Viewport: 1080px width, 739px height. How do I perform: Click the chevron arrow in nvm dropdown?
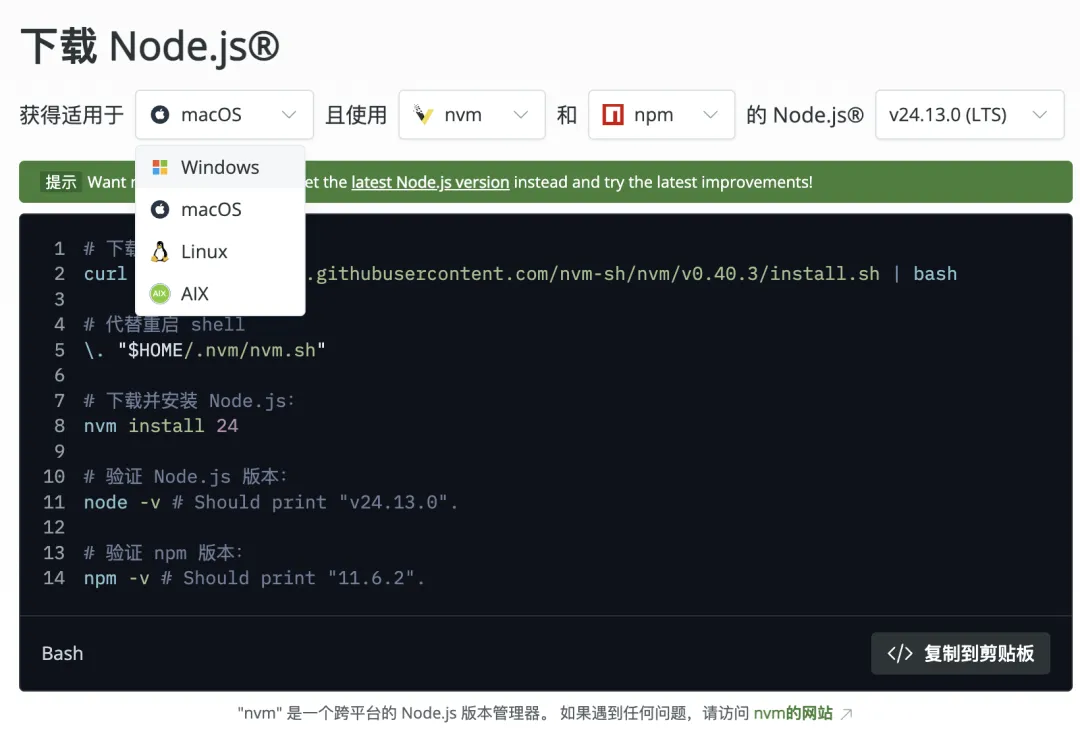click(521, 115)
